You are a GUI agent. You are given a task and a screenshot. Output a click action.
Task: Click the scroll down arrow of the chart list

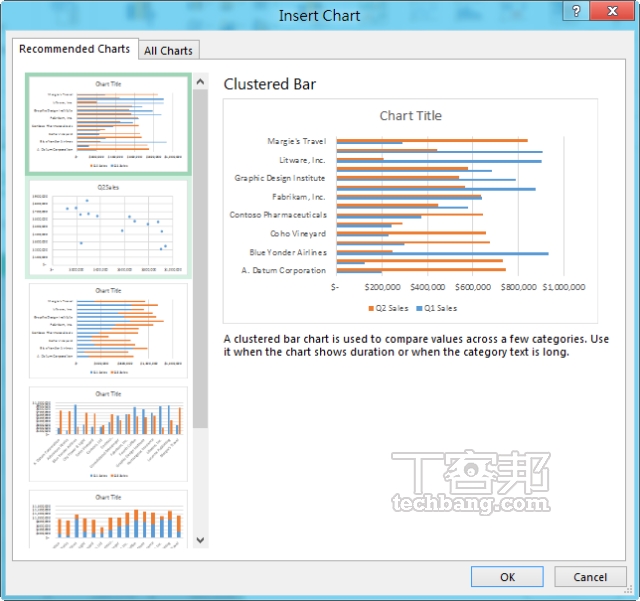click(x=200, y=540)
